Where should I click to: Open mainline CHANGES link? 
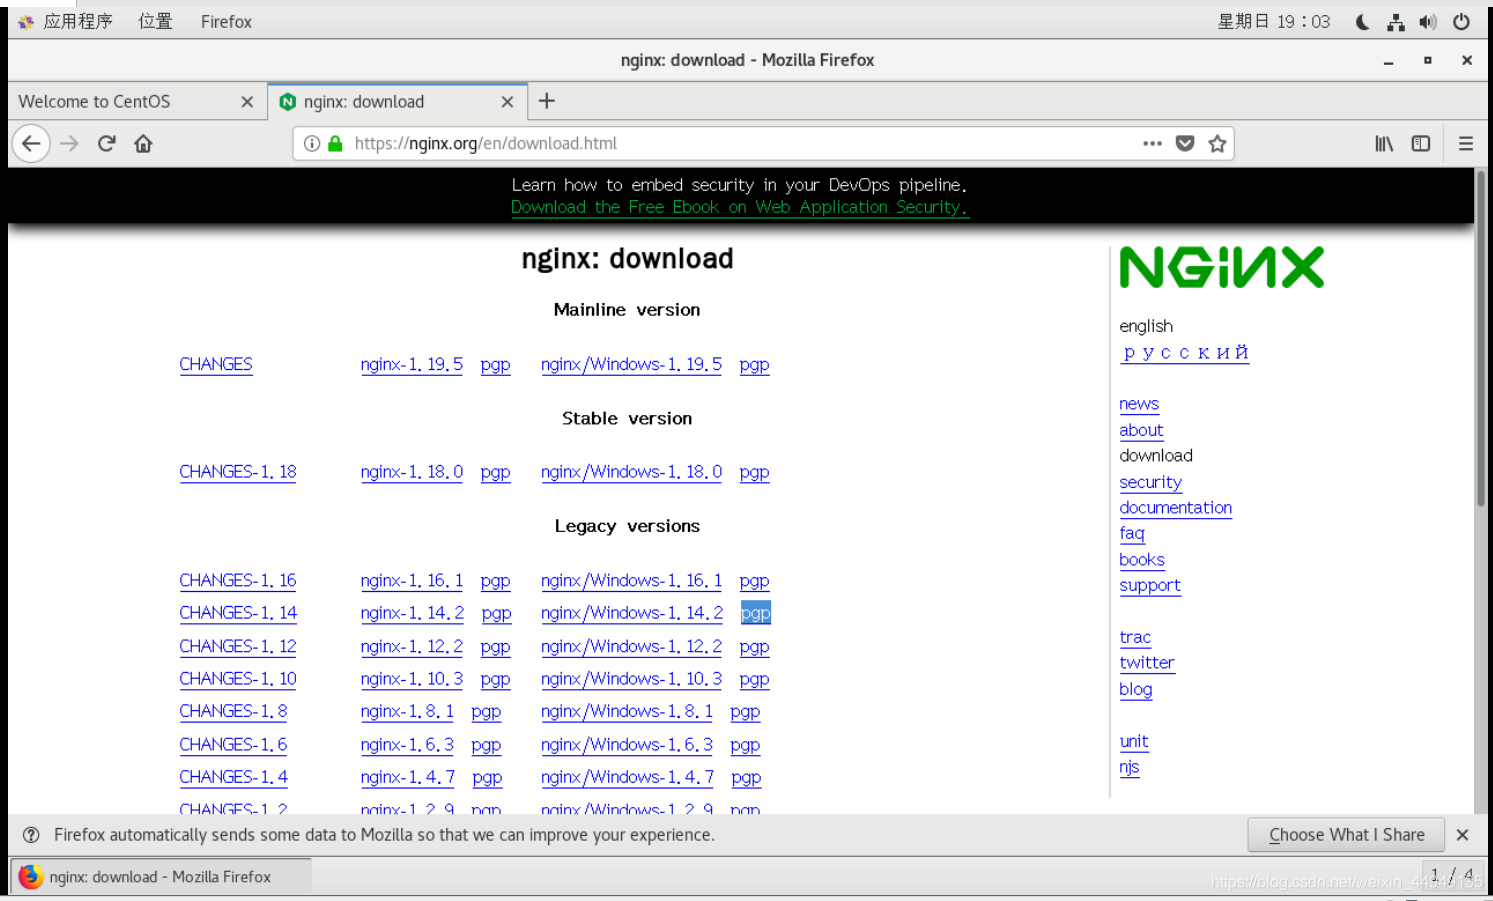click(x=216, y=365)
